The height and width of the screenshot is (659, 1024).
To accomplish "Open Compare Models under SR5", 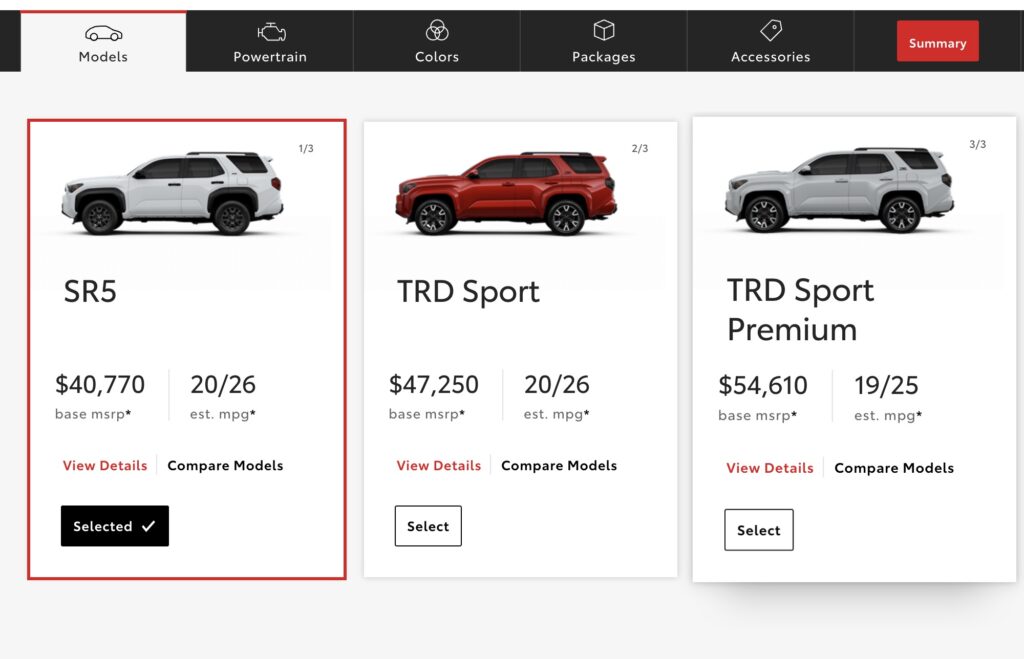I will coord(225,465).
